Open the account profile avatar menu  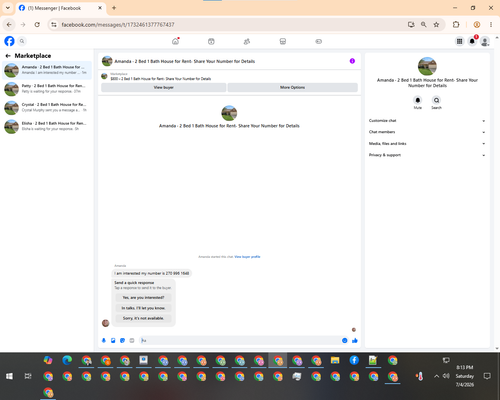(485, 41)
